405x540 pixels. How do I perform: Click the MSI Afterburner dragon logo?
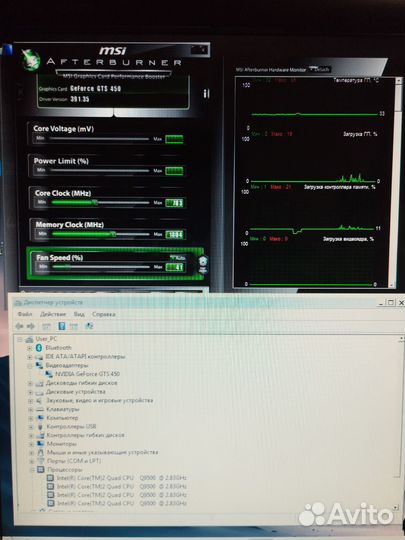pos(30,60)
